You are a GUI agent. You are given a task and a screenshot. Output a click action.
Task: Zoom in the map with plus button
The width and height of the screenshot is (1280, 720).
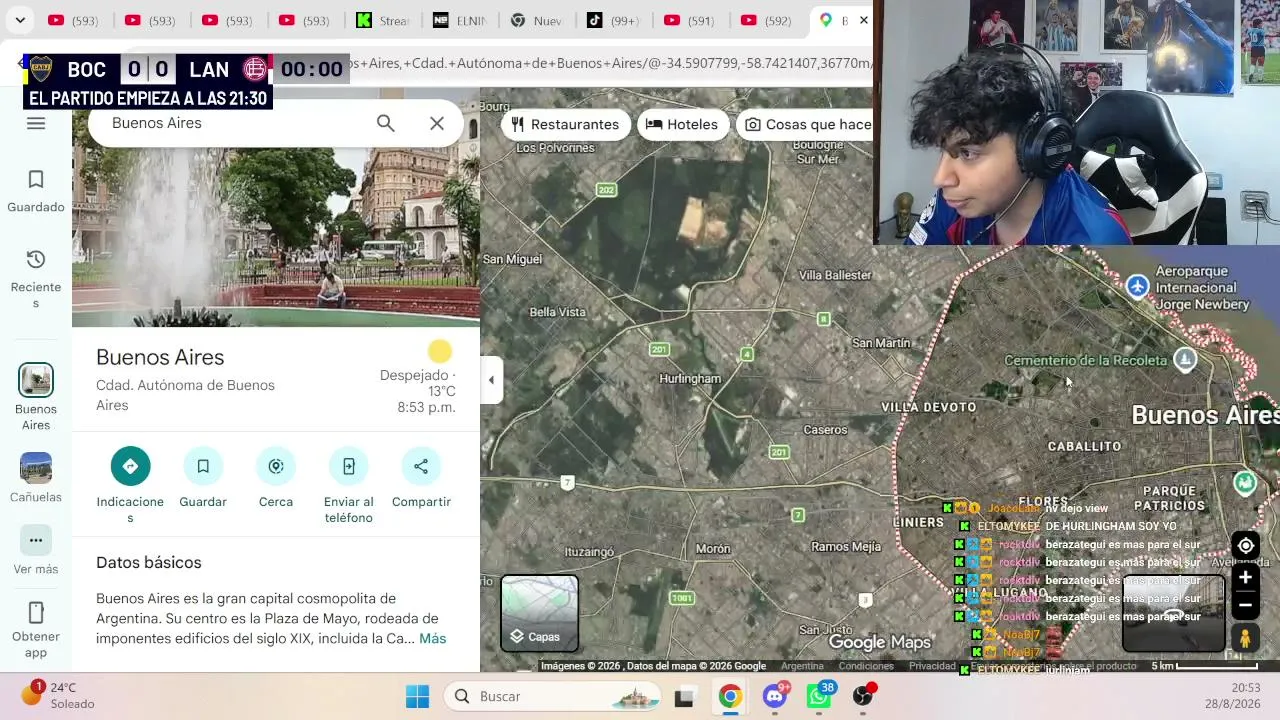tap(1245, 577)
